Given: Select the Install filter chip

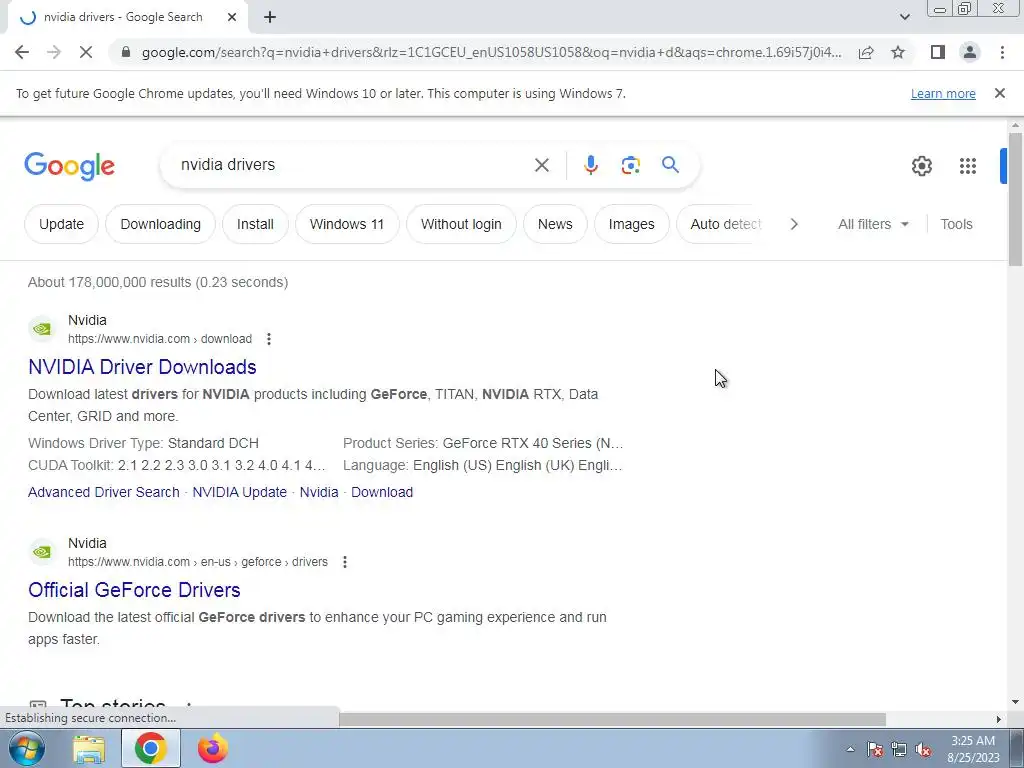Looking at the screenshot, I should [x=255, y=224].
